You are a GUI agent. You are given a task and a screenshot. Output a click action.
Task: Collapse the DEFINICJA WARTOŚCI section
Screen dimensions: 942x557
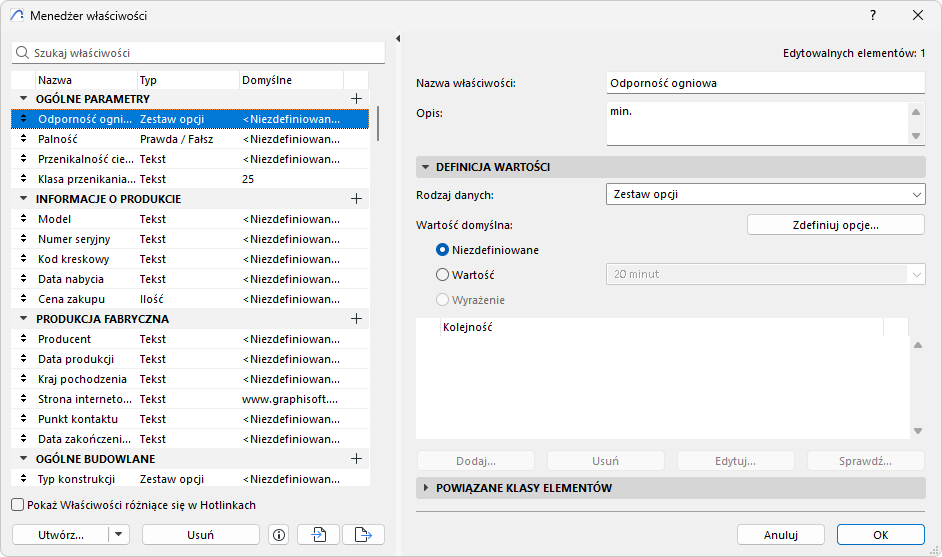[x=427, y=167]
